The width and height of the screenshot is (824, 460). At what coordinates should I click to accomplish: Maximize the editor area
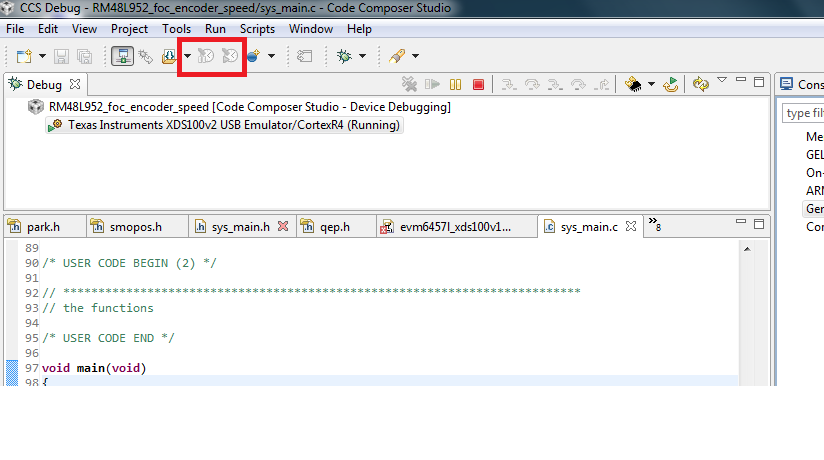(759, 224)
